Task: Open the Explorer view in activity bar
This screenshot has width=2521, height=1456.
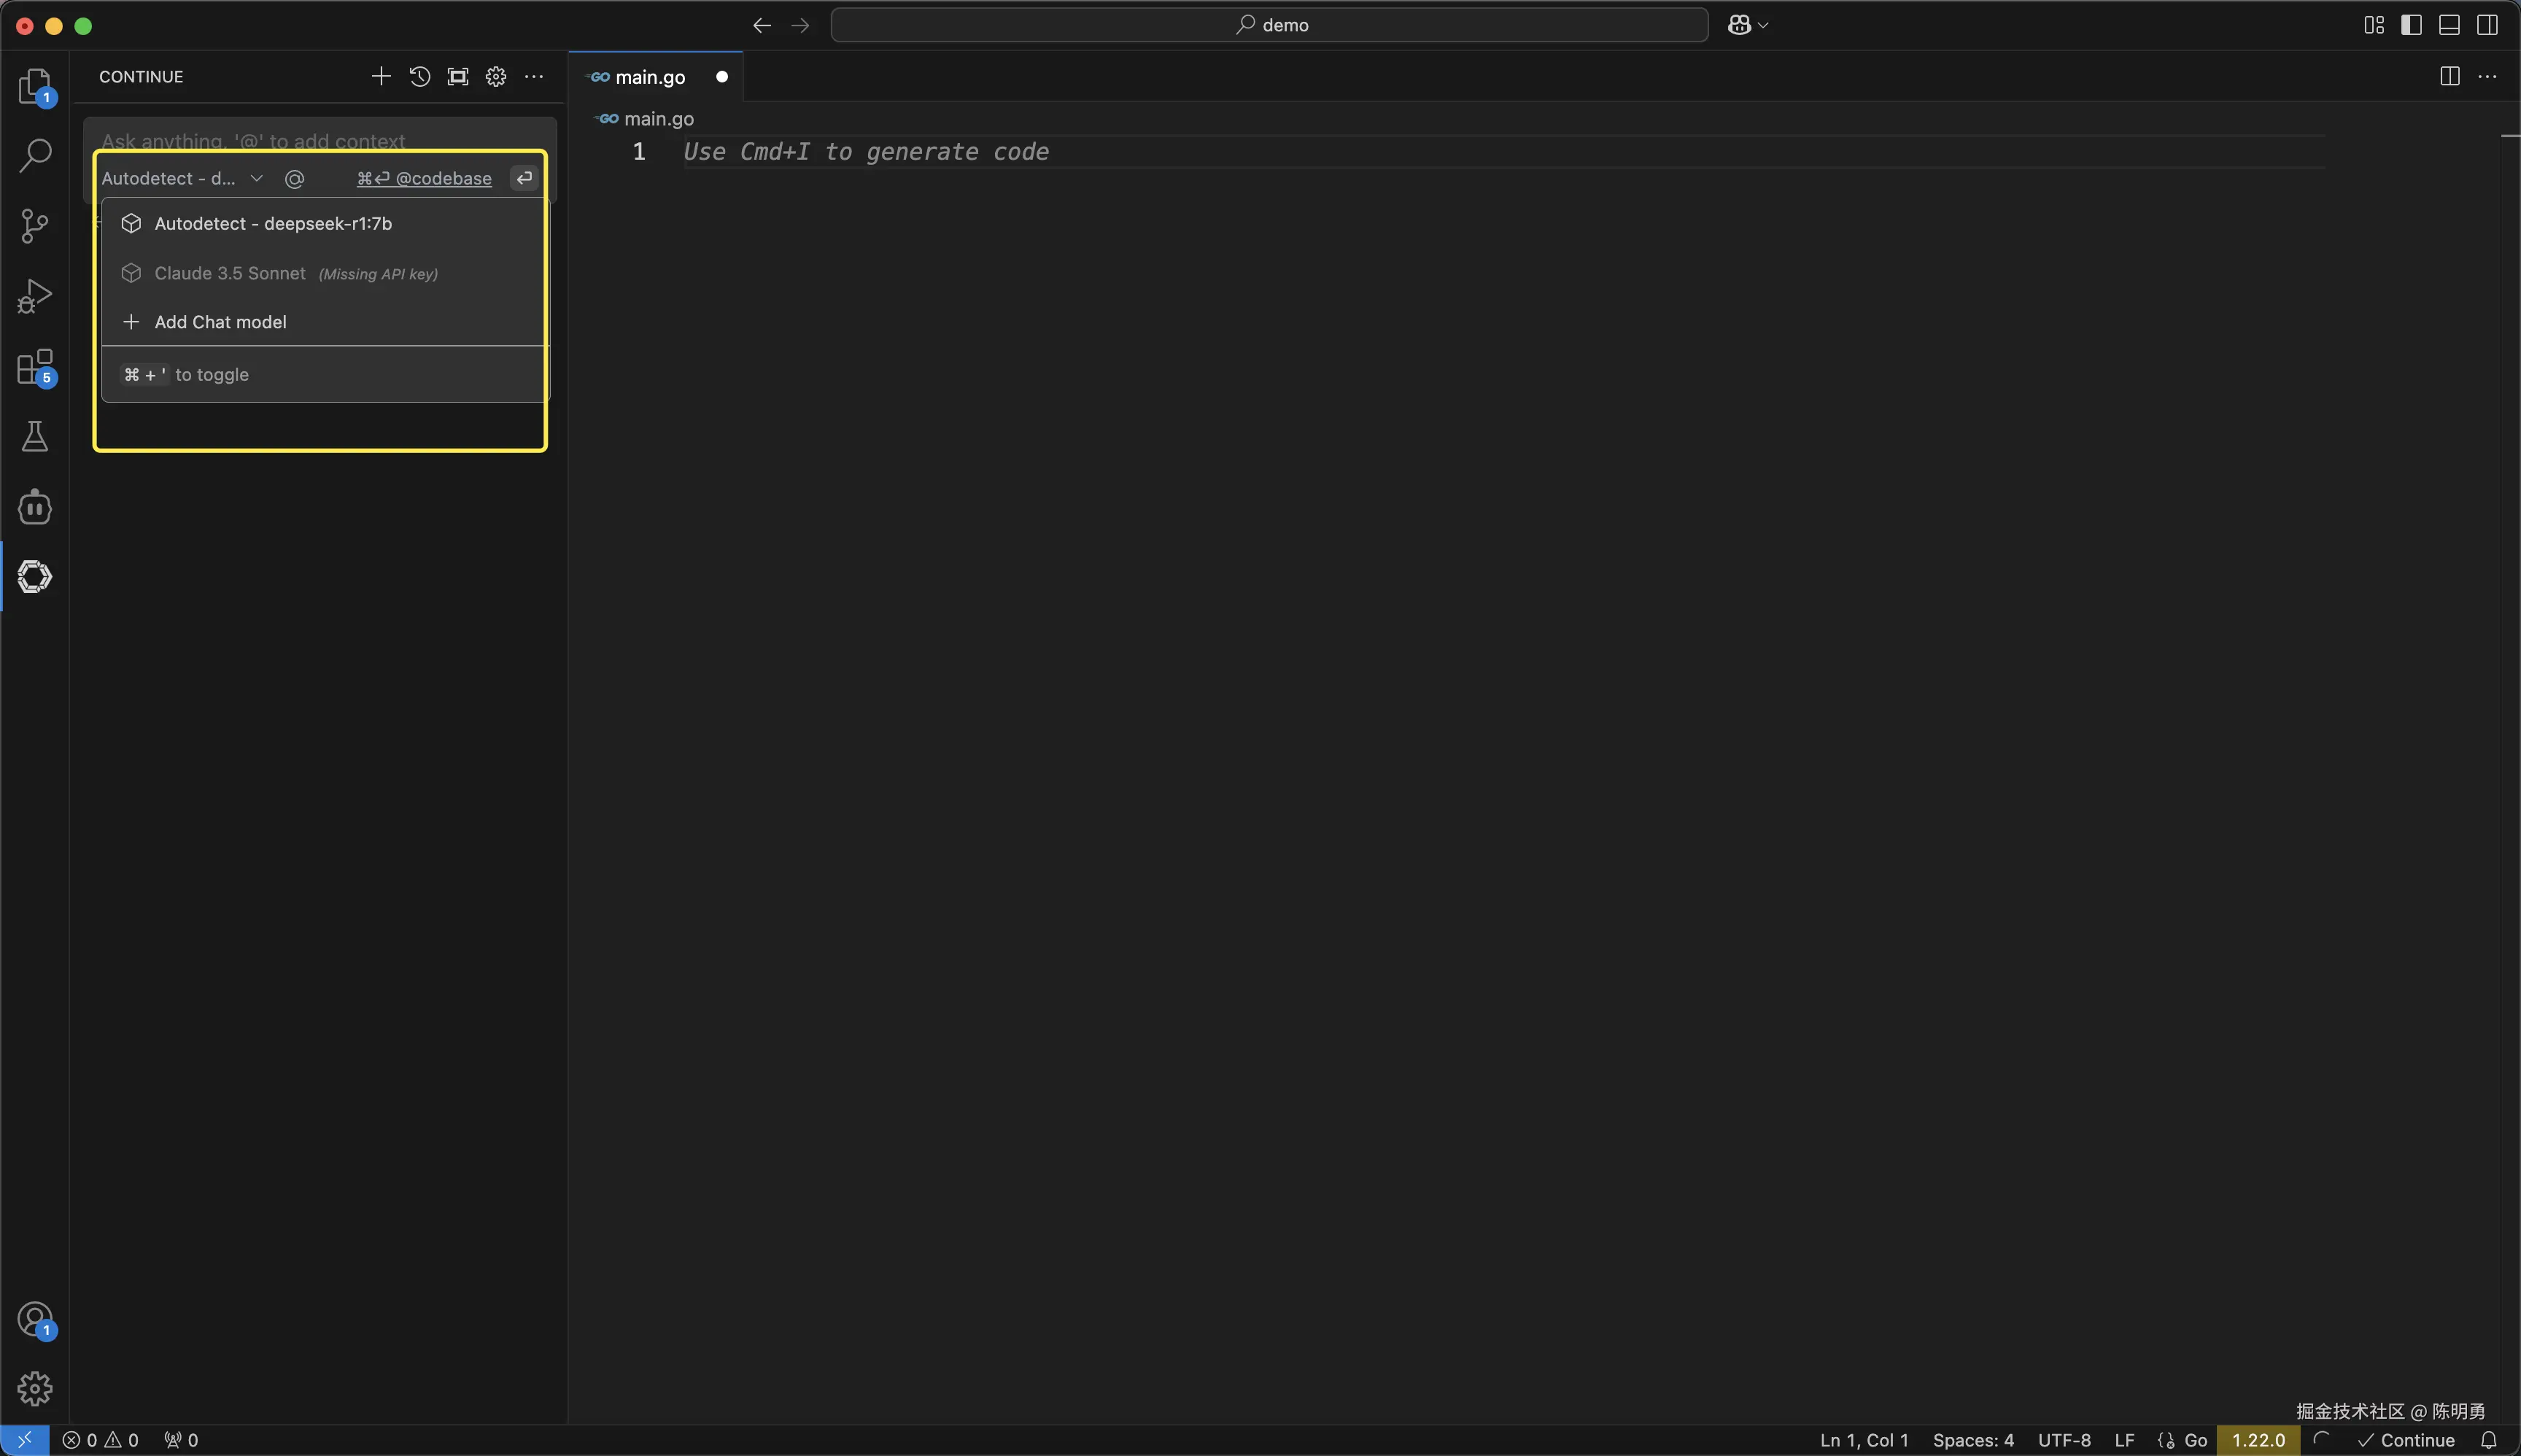Action: coord(35,86)
